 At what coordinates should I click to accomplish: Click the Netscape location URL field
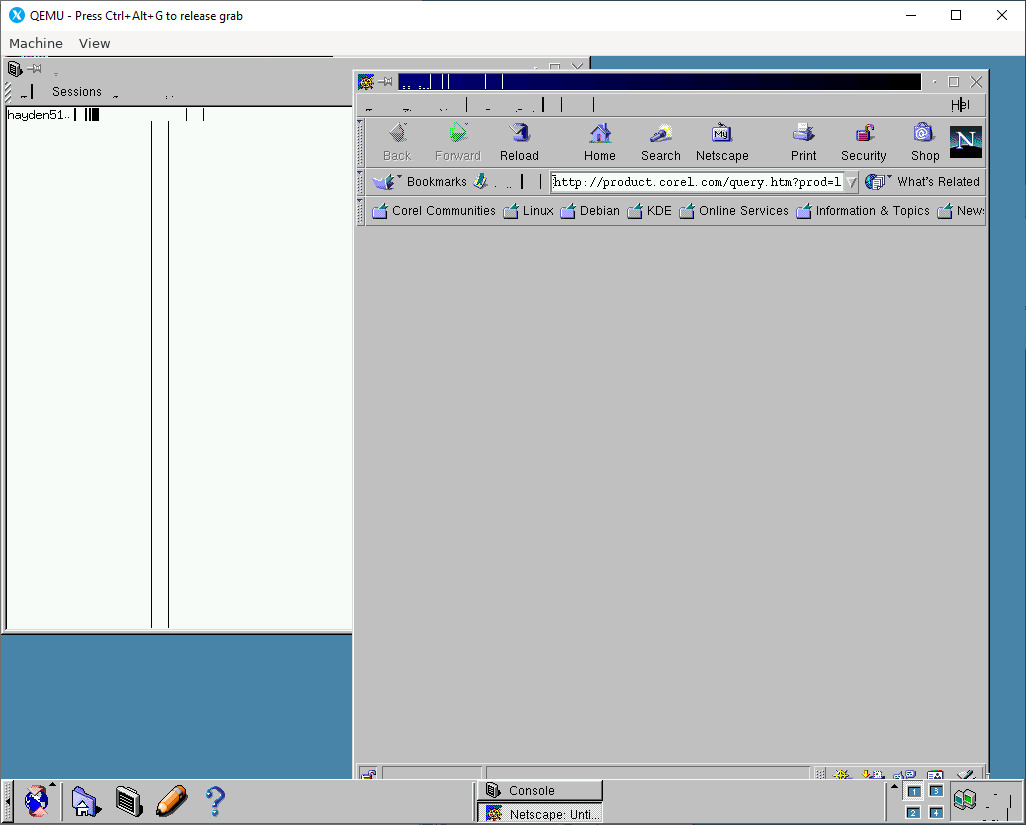click(698, 182)
